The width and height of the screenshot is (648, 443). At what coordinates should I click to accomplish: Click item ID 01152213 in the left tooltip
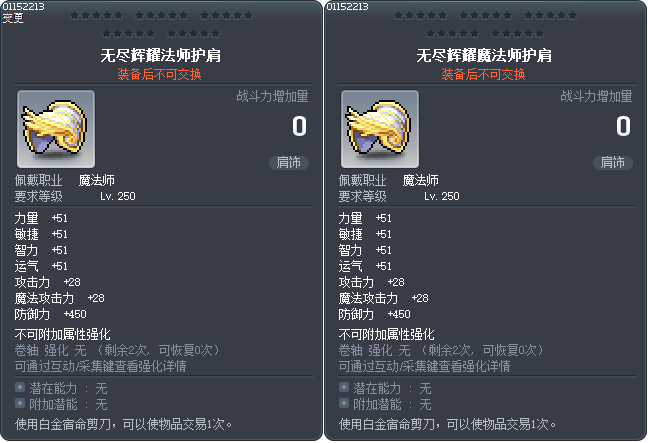pyautogui.click(x=24, y=6)
